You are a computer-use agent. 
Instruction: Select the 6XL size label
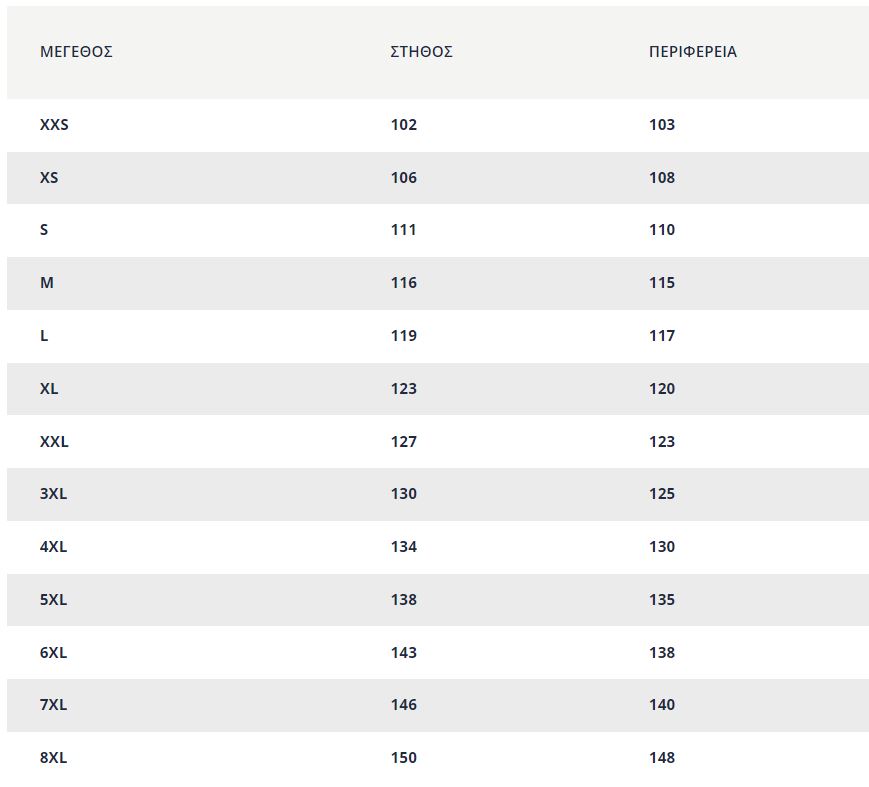pos(53,653)
